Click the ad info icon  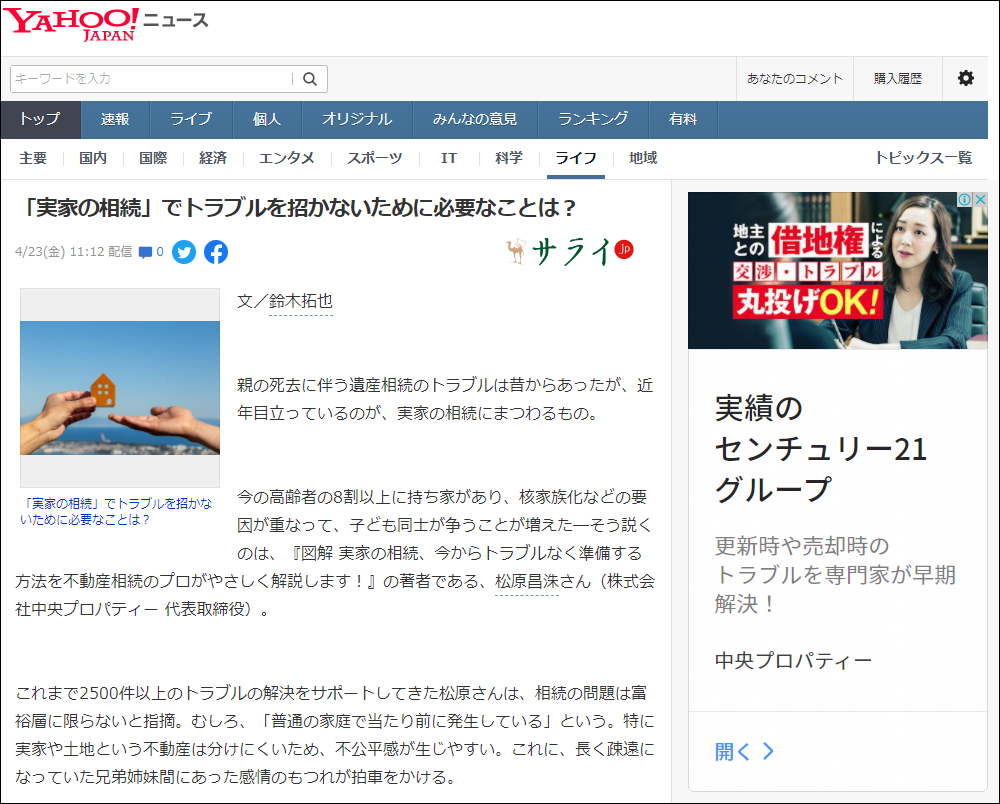click(964, 200)
